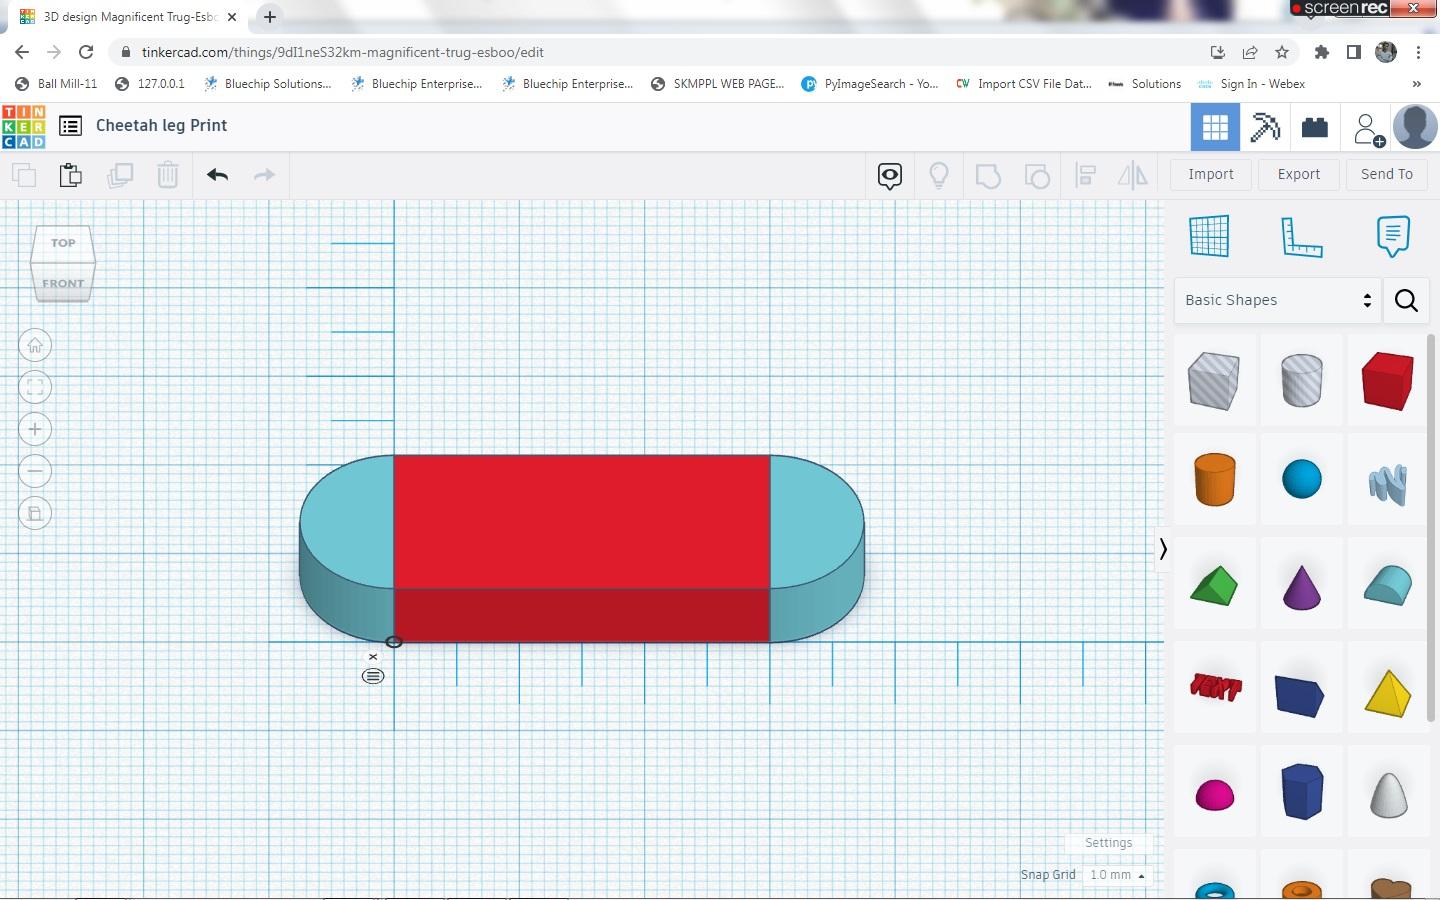Screen dimensions: 1440x900
Task: Pick the green Roof shape
Action: 1214,585
